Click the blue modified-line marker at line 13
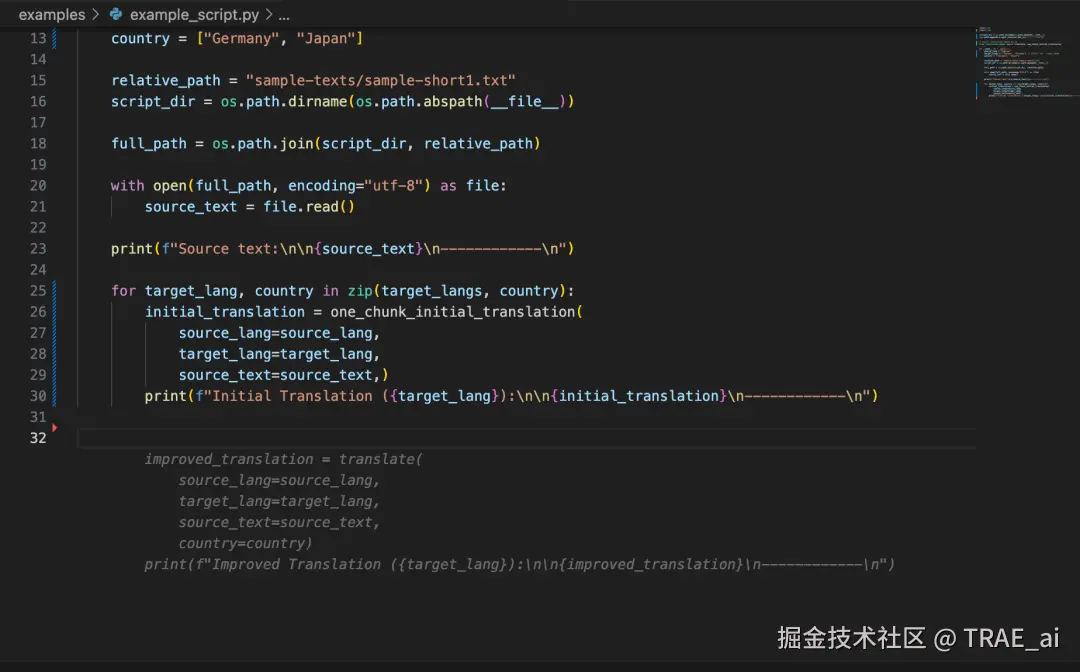 click(54, 39)
